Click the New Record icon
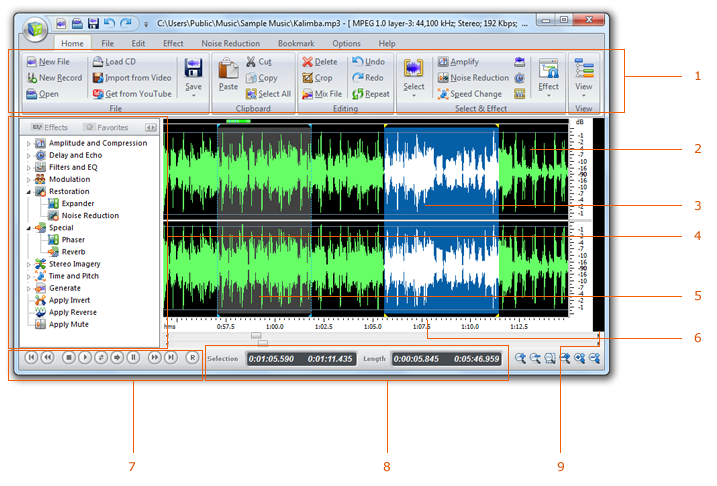This screenshot has height=486, width=717. click(x=32, y=78)
